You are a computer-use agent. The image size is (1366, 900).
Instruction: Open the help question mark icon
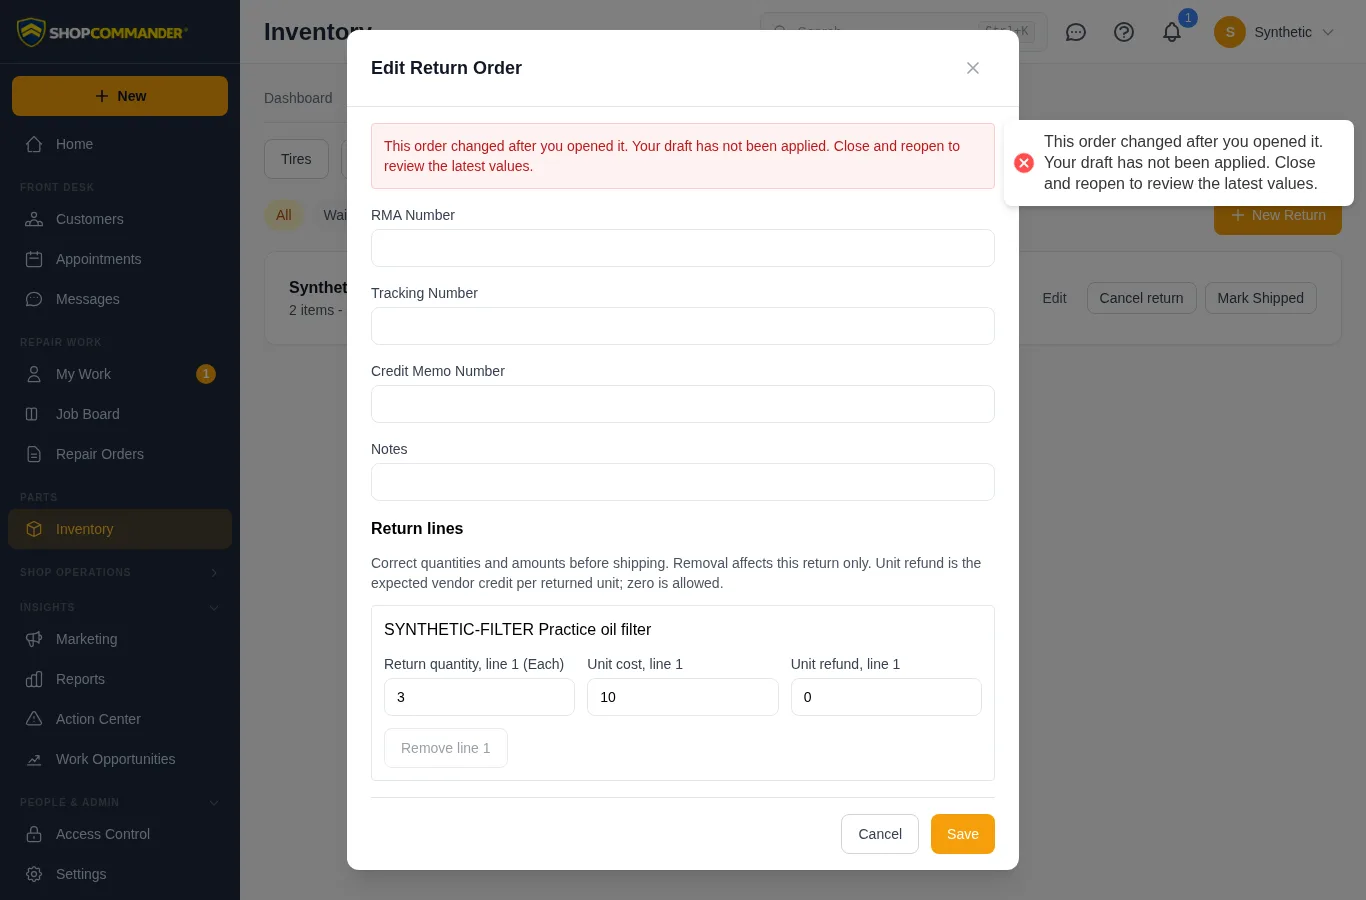click(x=1124, y=32)
